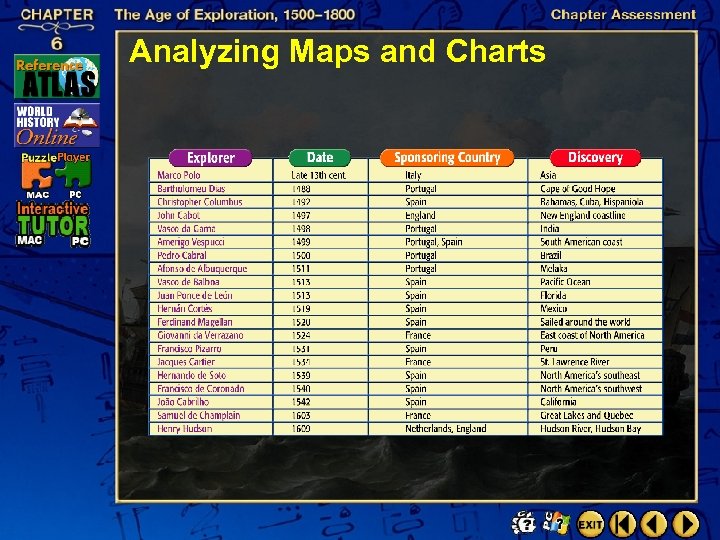Launch Interactive Tutor for PC
The image size is (720, 540).
tap(80, 241)
